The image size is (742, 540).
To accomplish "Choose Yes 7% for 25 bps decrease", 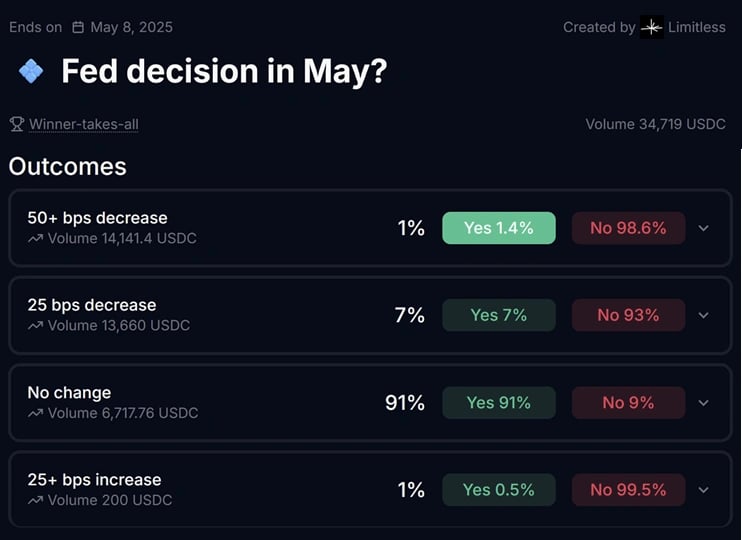I will tap(499, 315).
